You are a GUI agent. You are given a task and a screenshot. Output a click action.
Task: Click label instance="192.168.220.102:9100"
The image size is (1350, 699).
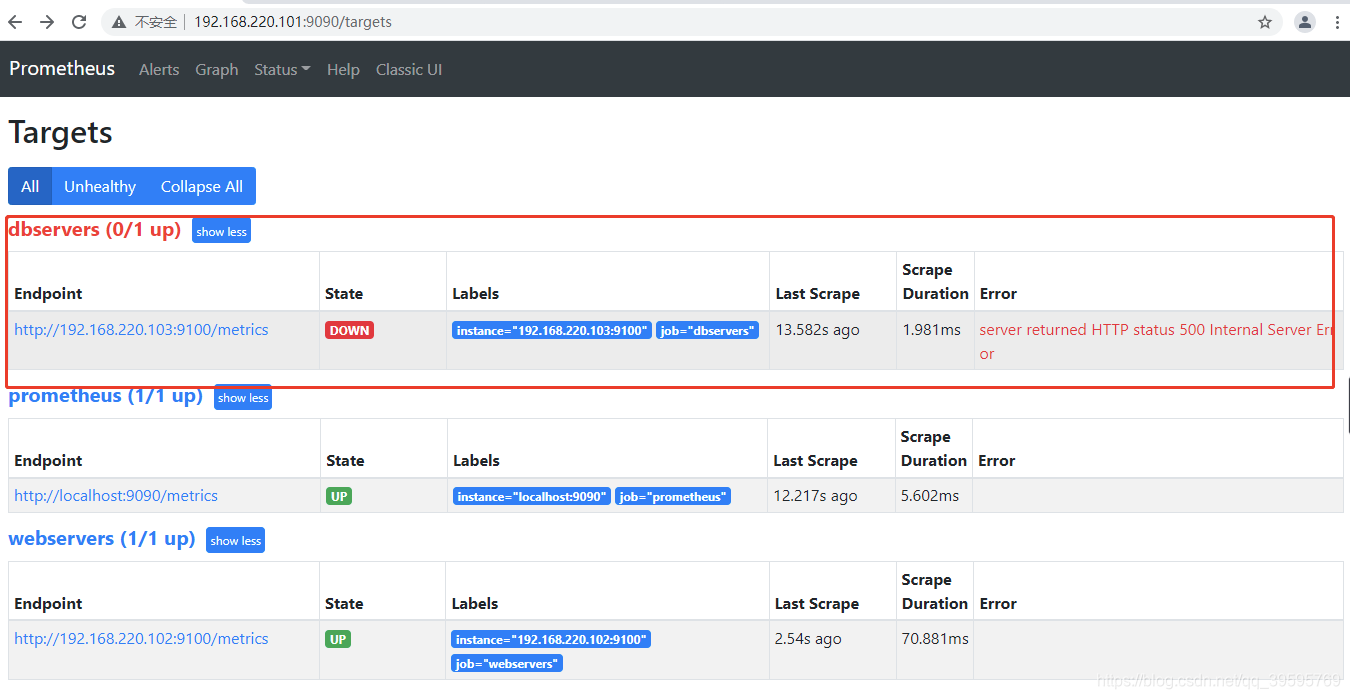[551, 639]
